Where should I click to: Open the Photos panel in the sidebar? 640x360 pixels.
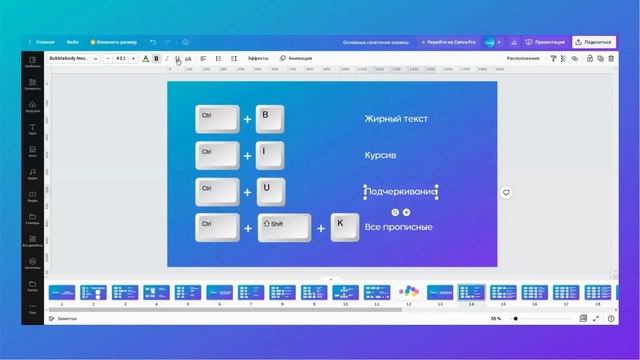pyautogui.click(x=33, y=151)
